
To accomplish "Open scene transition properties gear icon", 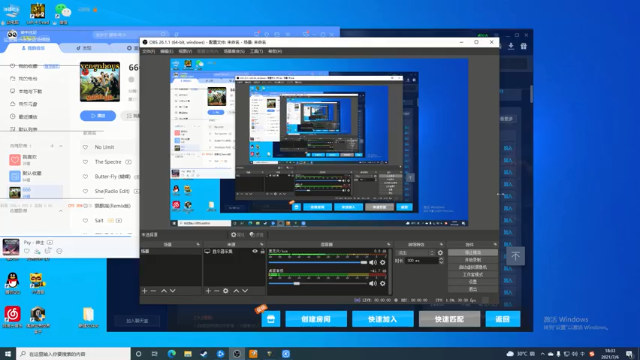I will pos(440,253).
